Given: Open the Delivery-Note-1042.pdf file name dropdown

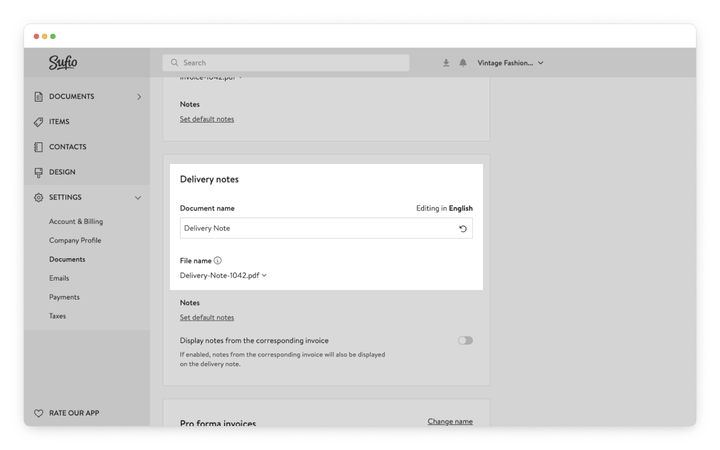Looking at the screenshot, I should pyautogui.click(x=223, y=275).
